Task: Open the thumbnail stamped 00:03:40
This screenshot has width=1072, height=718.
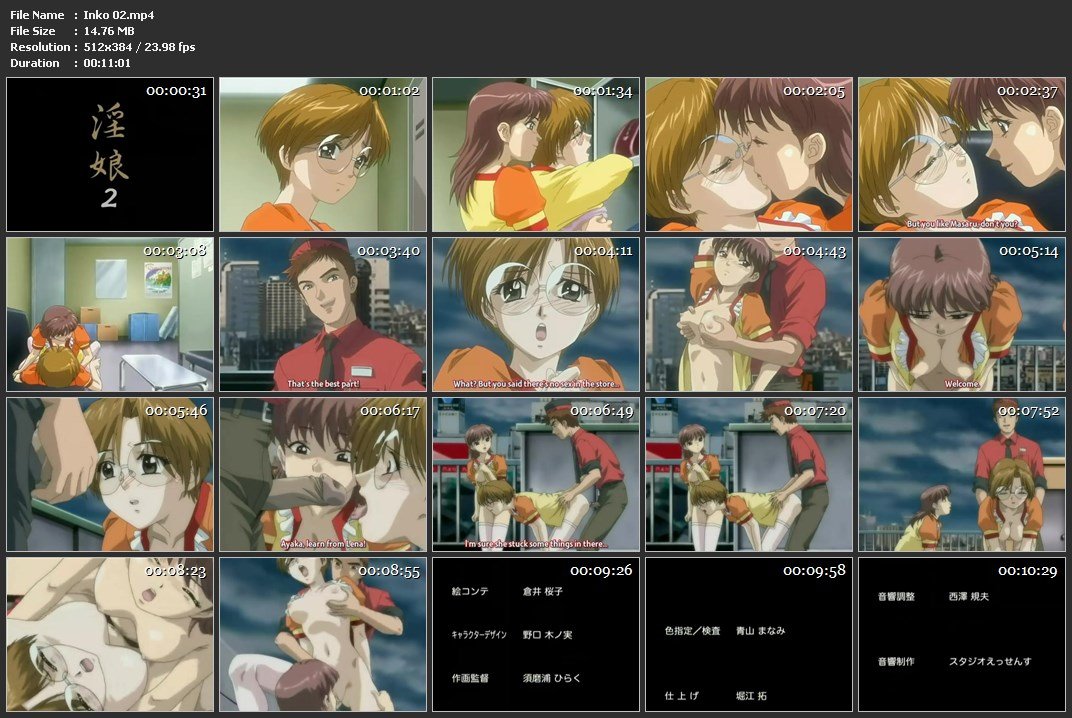Action: click(x=323, y=315)
